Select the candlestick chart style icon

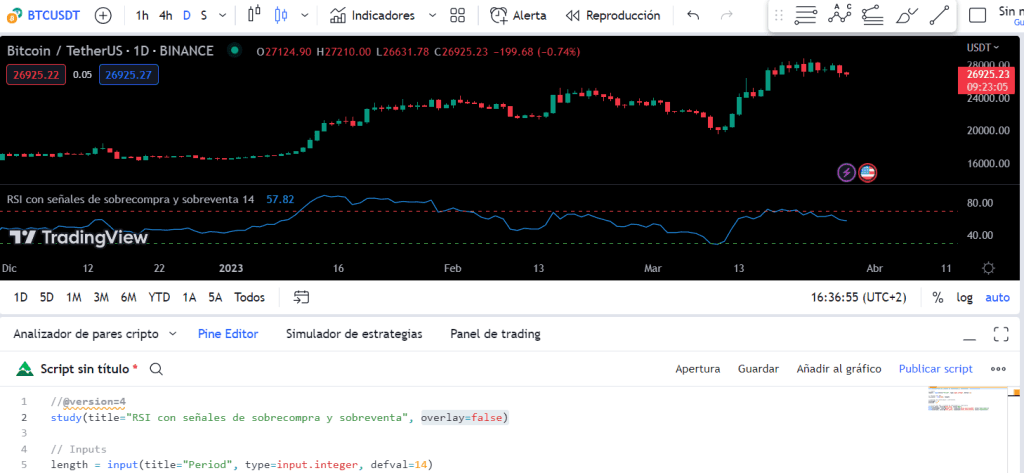point(281,15)
